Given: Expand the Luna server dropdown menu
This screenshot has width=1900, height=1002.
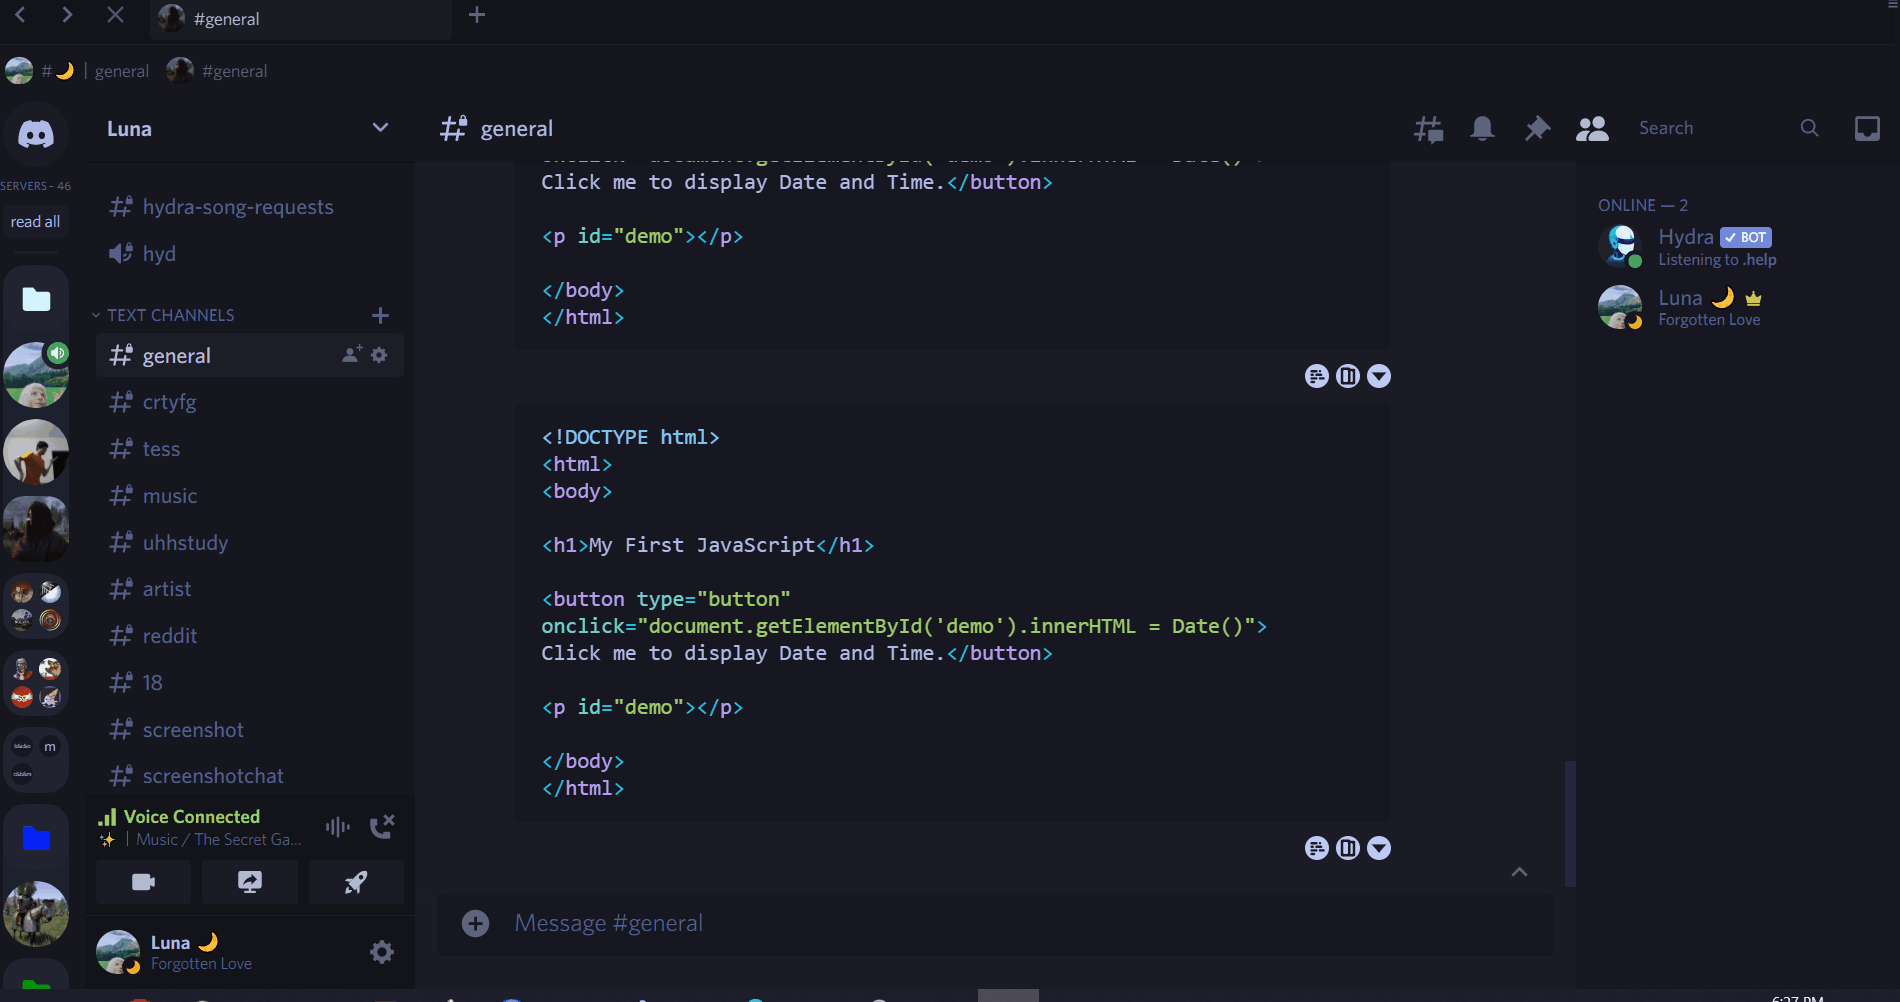Looking at the screenshot, I should (x=380, y=128).
